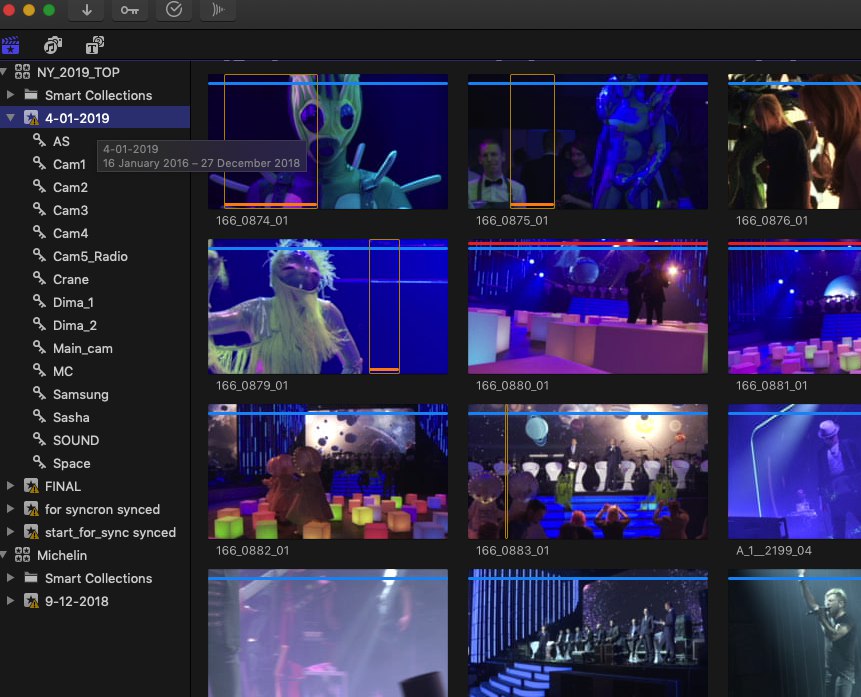Select the Cam5_Radio keyword collection

point(90,257)
